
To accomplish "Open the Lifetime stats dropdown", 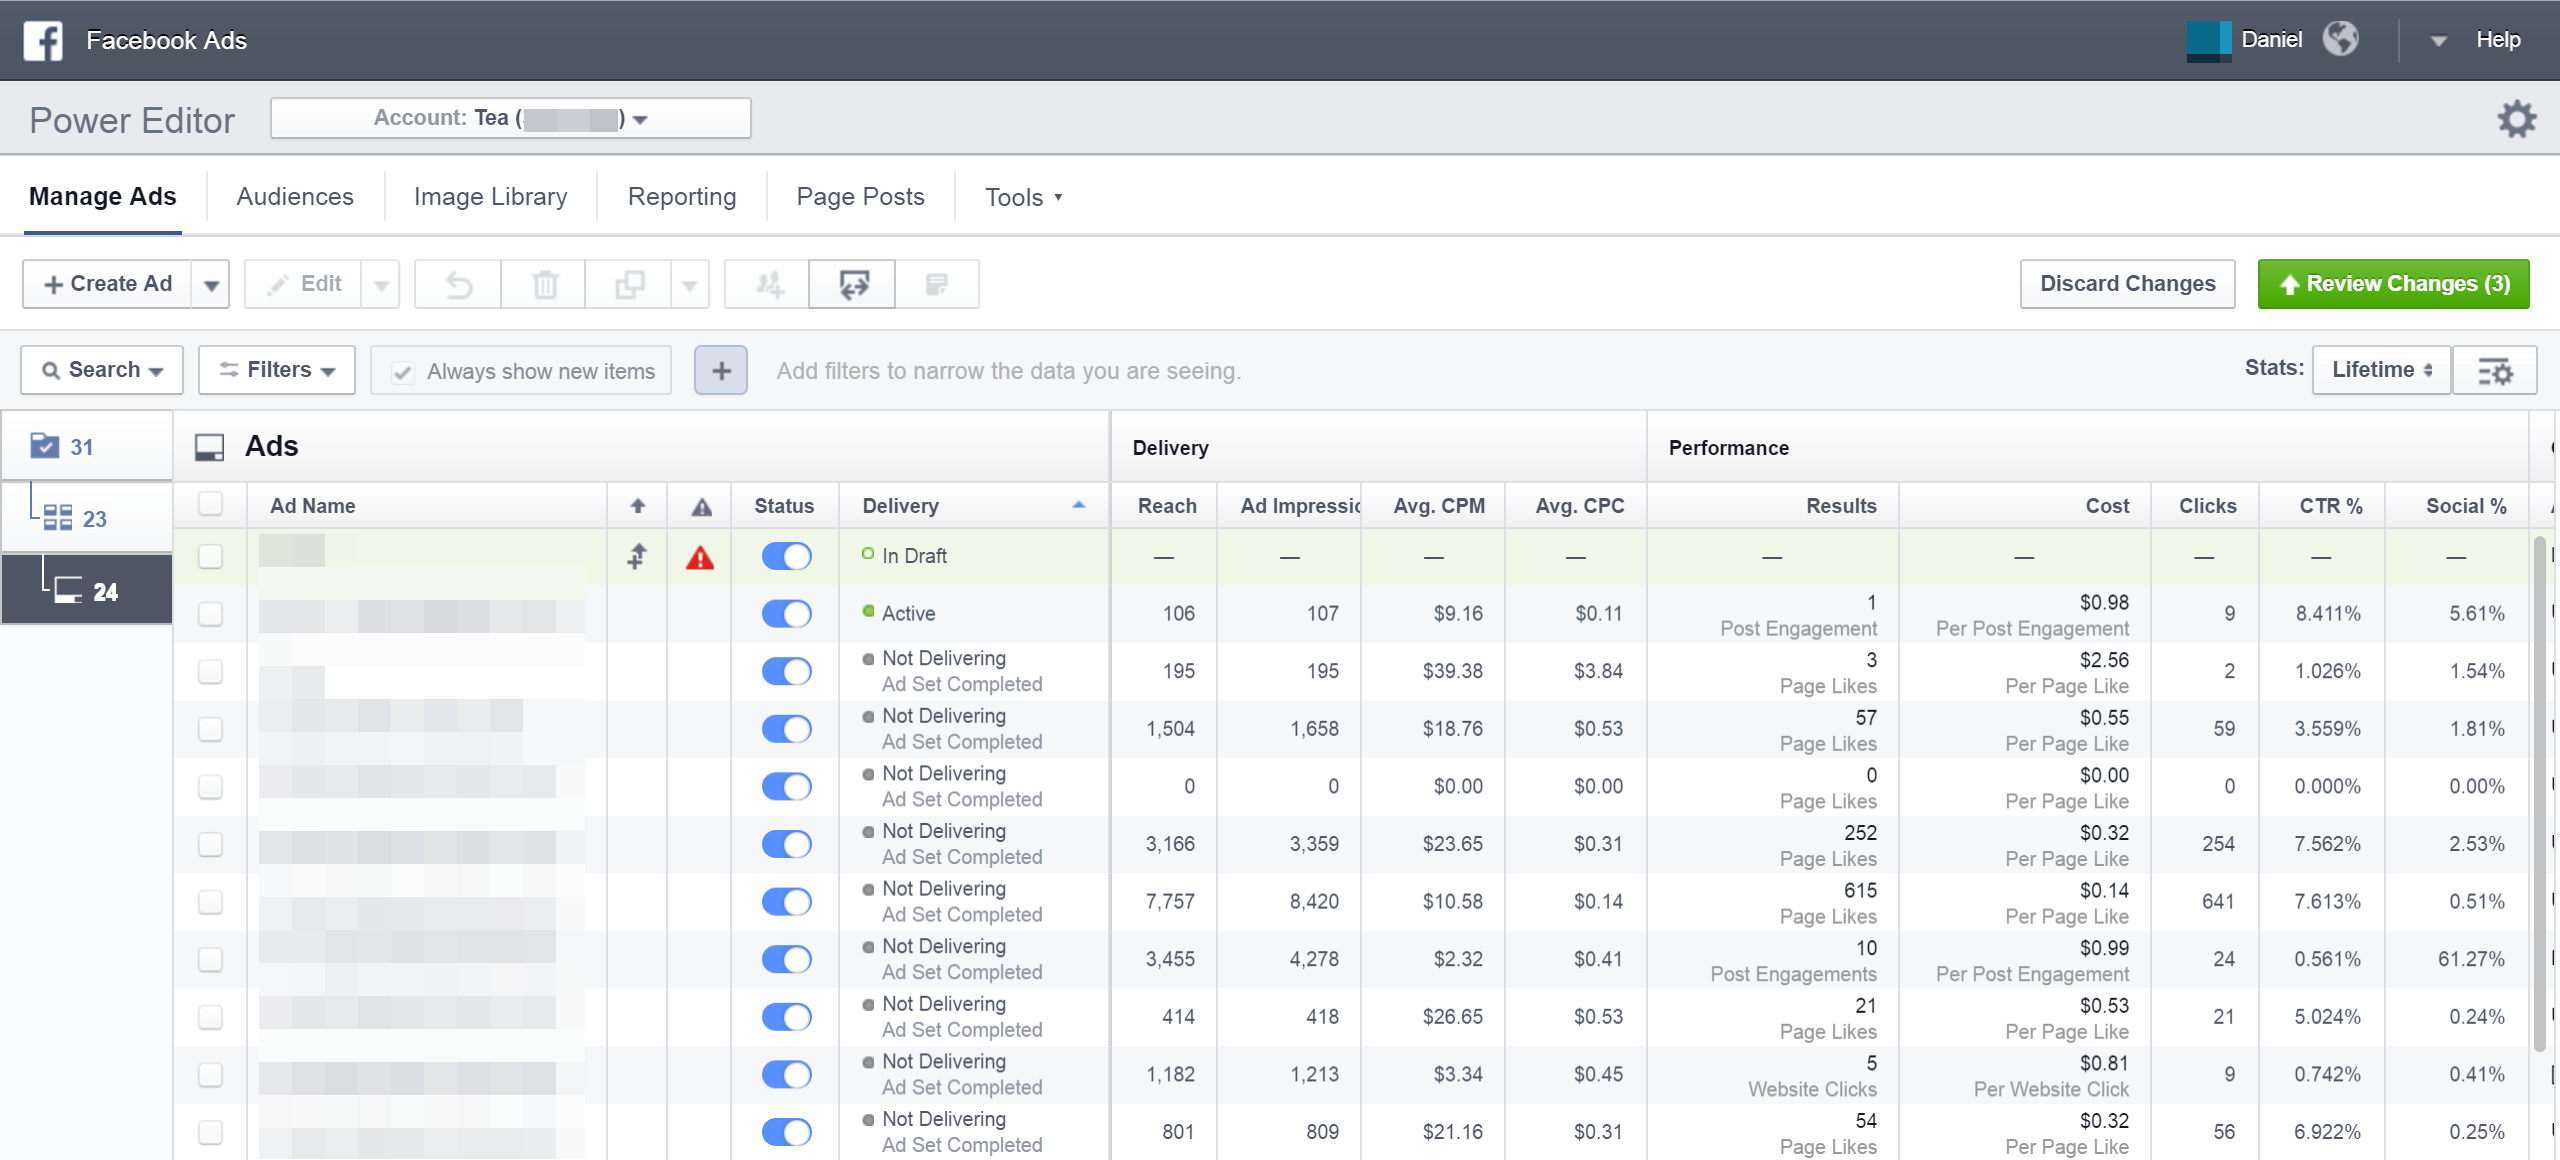I will (x=2381, y=369).
